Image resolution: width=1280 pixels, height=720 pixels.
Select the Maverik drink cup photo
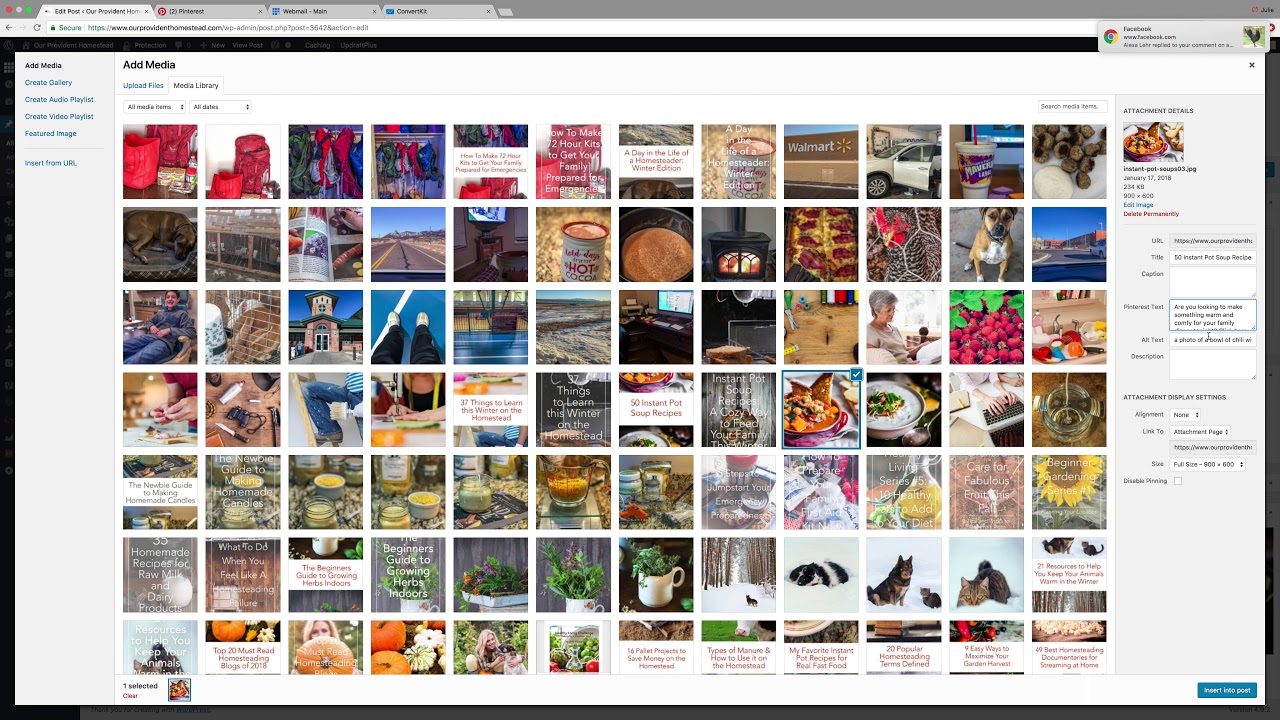(986, 162)
